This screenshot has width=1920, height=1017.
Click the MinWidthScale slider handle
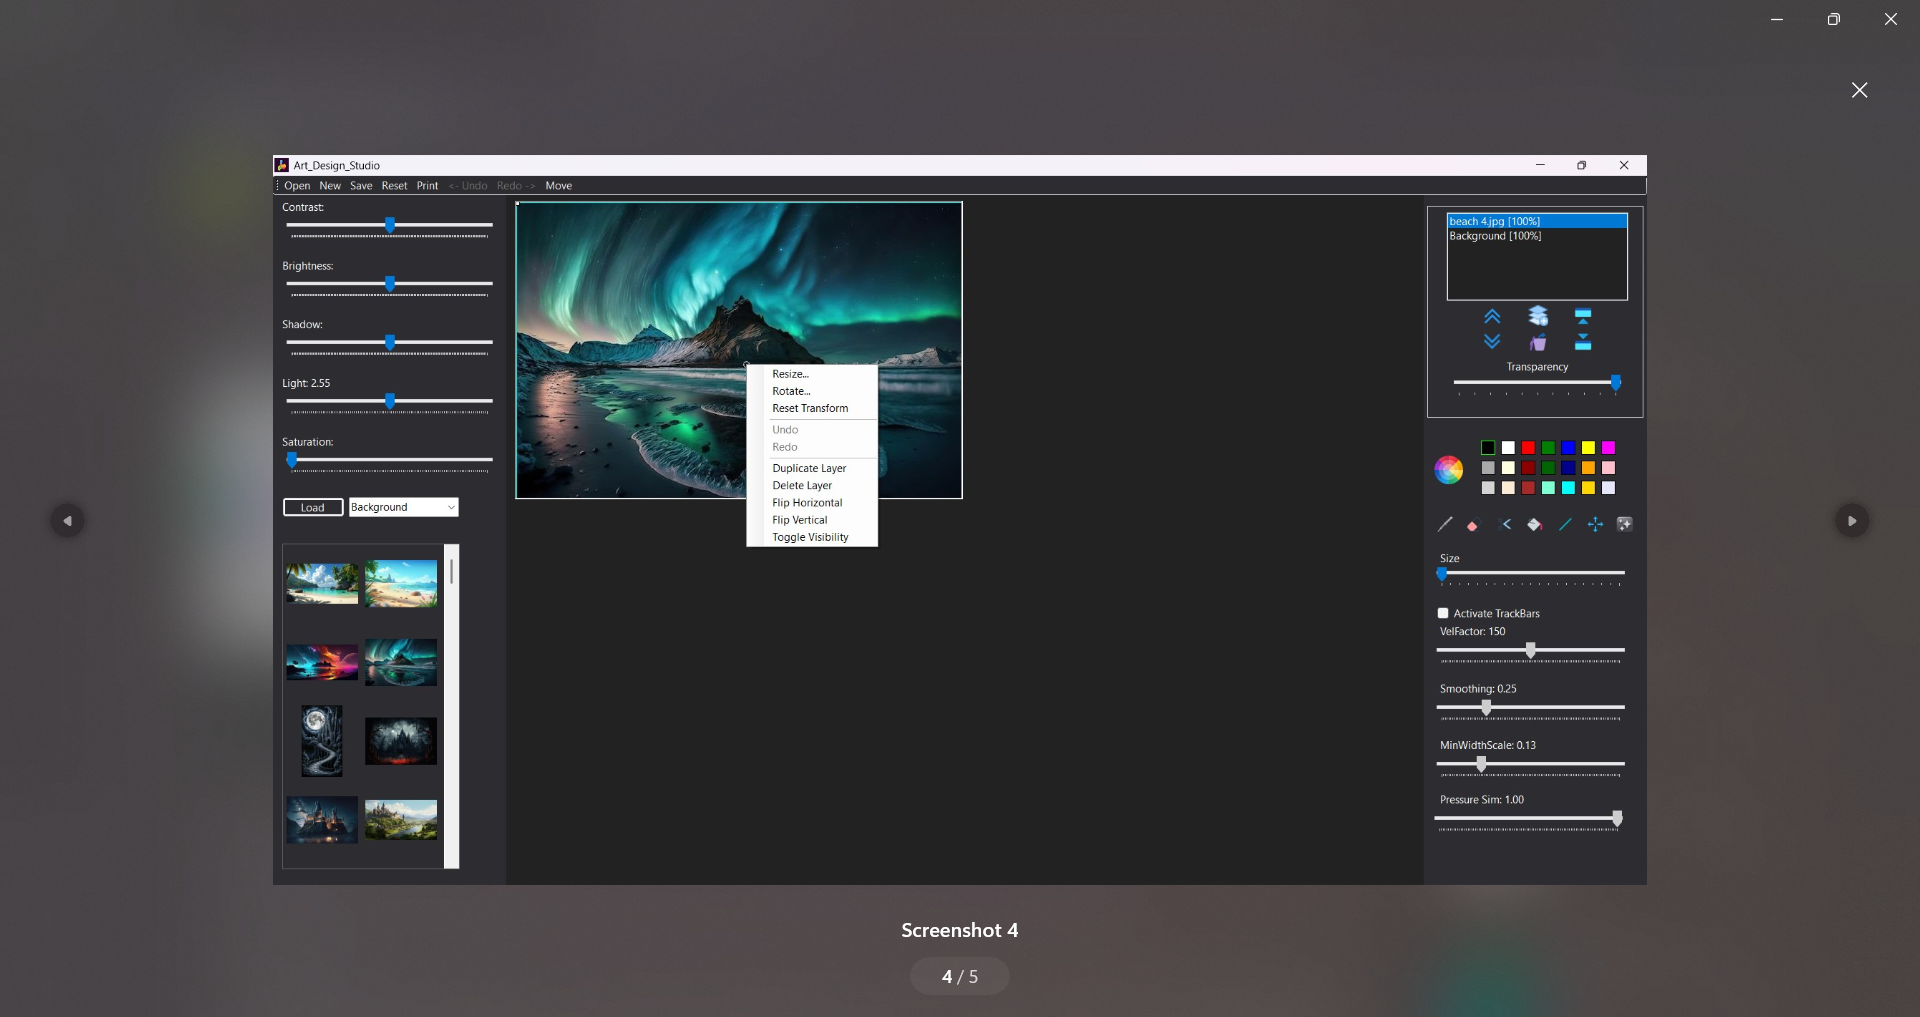pyautogui.click(x=1481, y=764)
